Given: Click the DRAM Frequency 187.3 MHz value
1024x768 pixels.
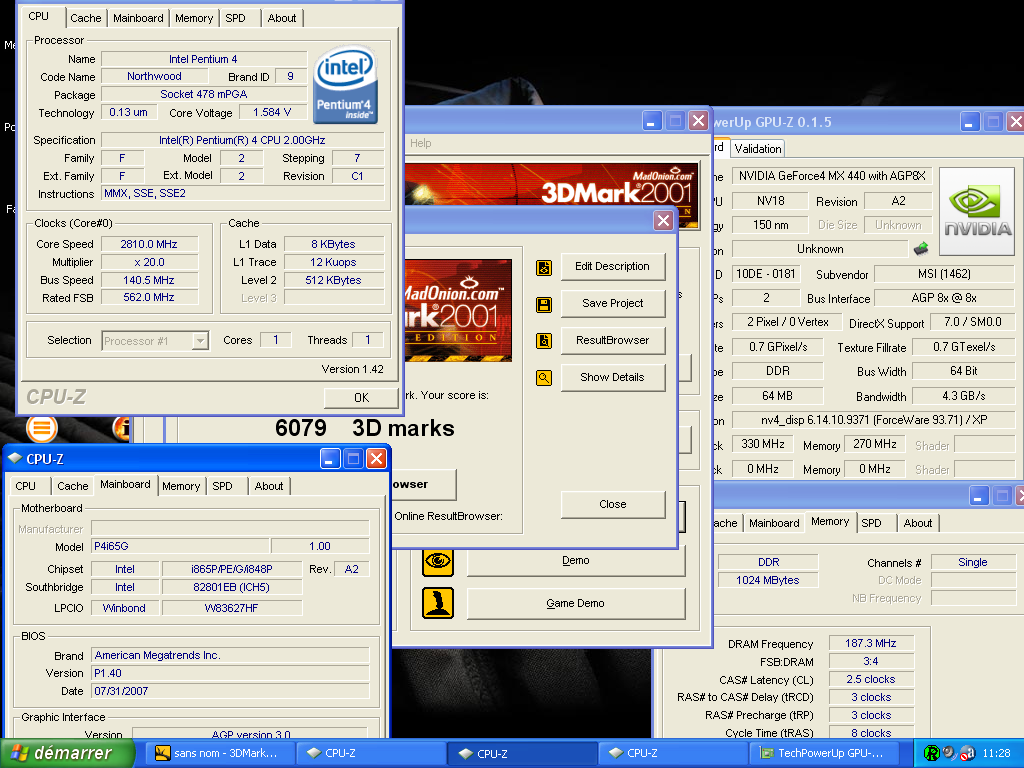Looking at the screenshot, I should pos(871,643).
